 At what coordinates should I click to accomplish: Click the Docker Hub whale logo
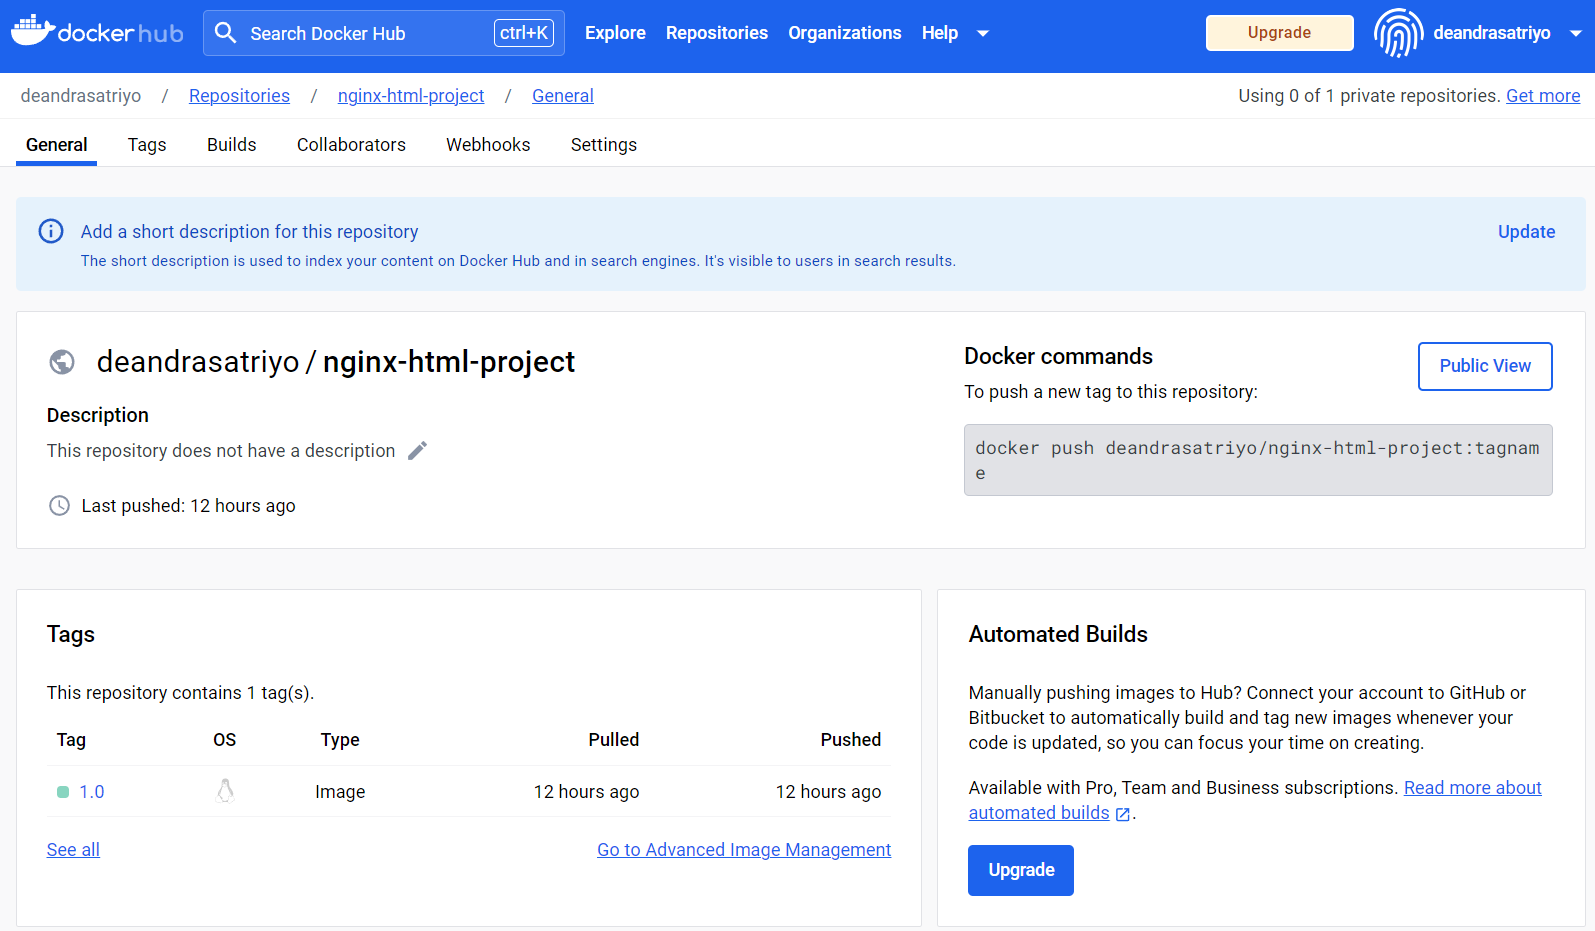[97, 32]
